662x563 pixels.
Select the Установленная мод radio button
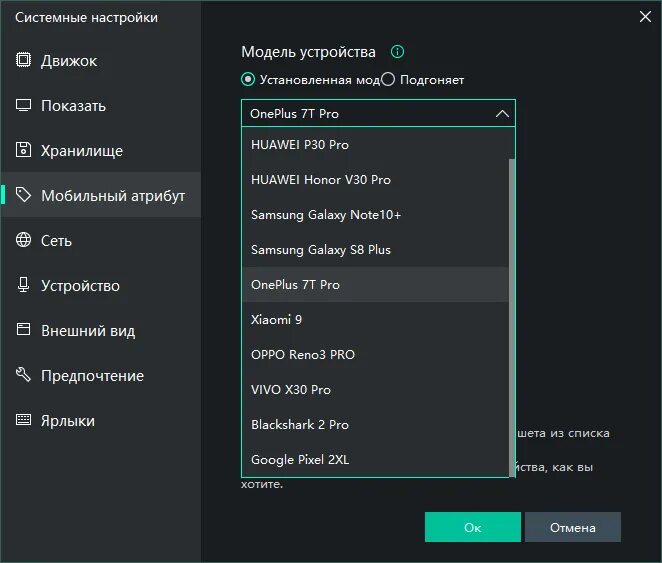point(248,79)
